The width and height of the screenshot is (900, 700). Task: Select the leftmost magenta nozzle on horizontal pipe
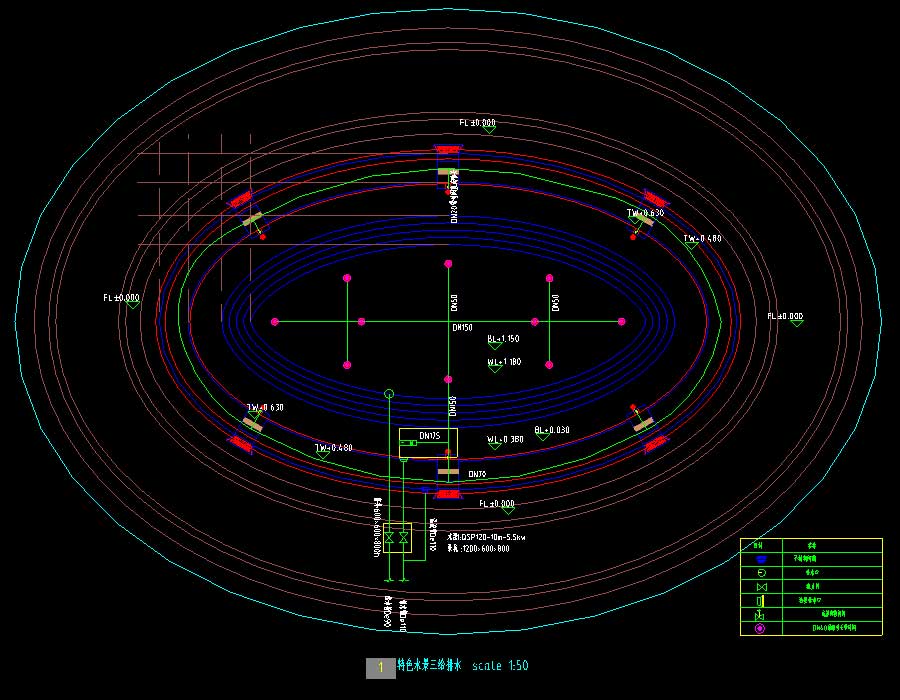pyautogui.click(x=275, y=321)
